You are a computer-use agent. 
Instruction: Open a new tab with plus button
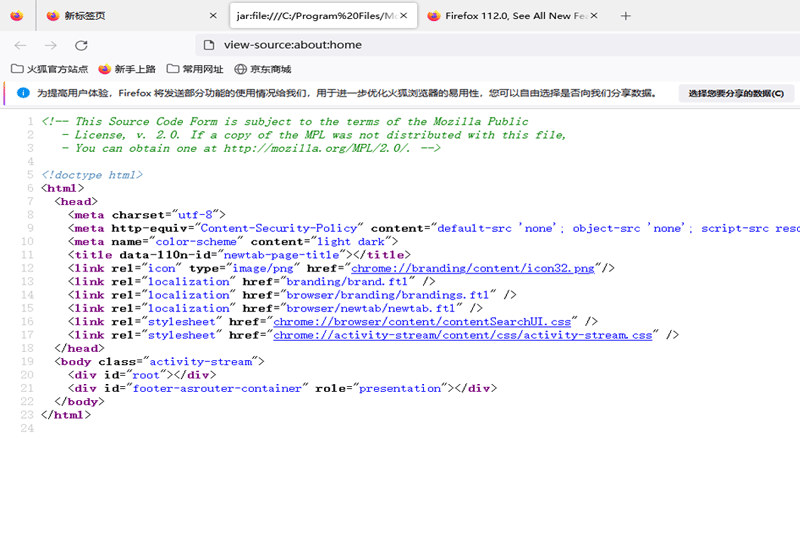point(626,16)
